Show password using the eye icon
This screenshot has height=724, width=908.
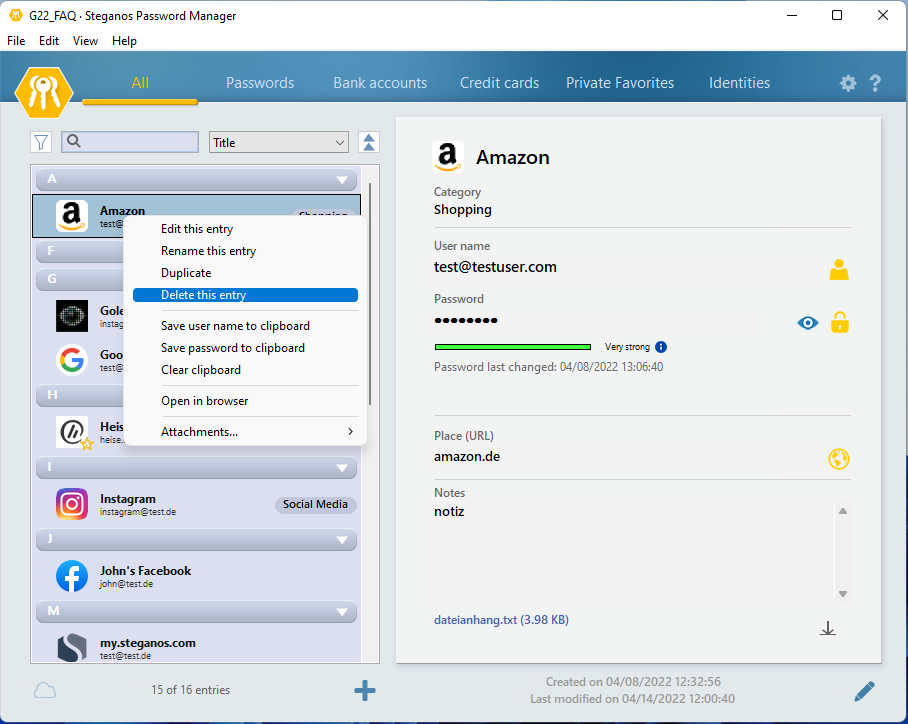(808, 323)
